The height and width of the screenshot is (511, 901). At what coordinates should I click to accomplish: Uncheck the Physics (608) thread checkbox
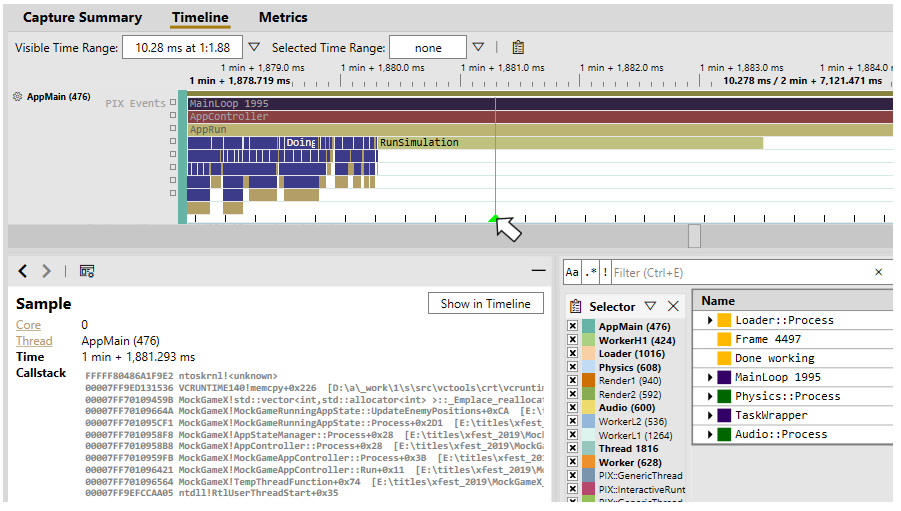click(x=572, y=367)
